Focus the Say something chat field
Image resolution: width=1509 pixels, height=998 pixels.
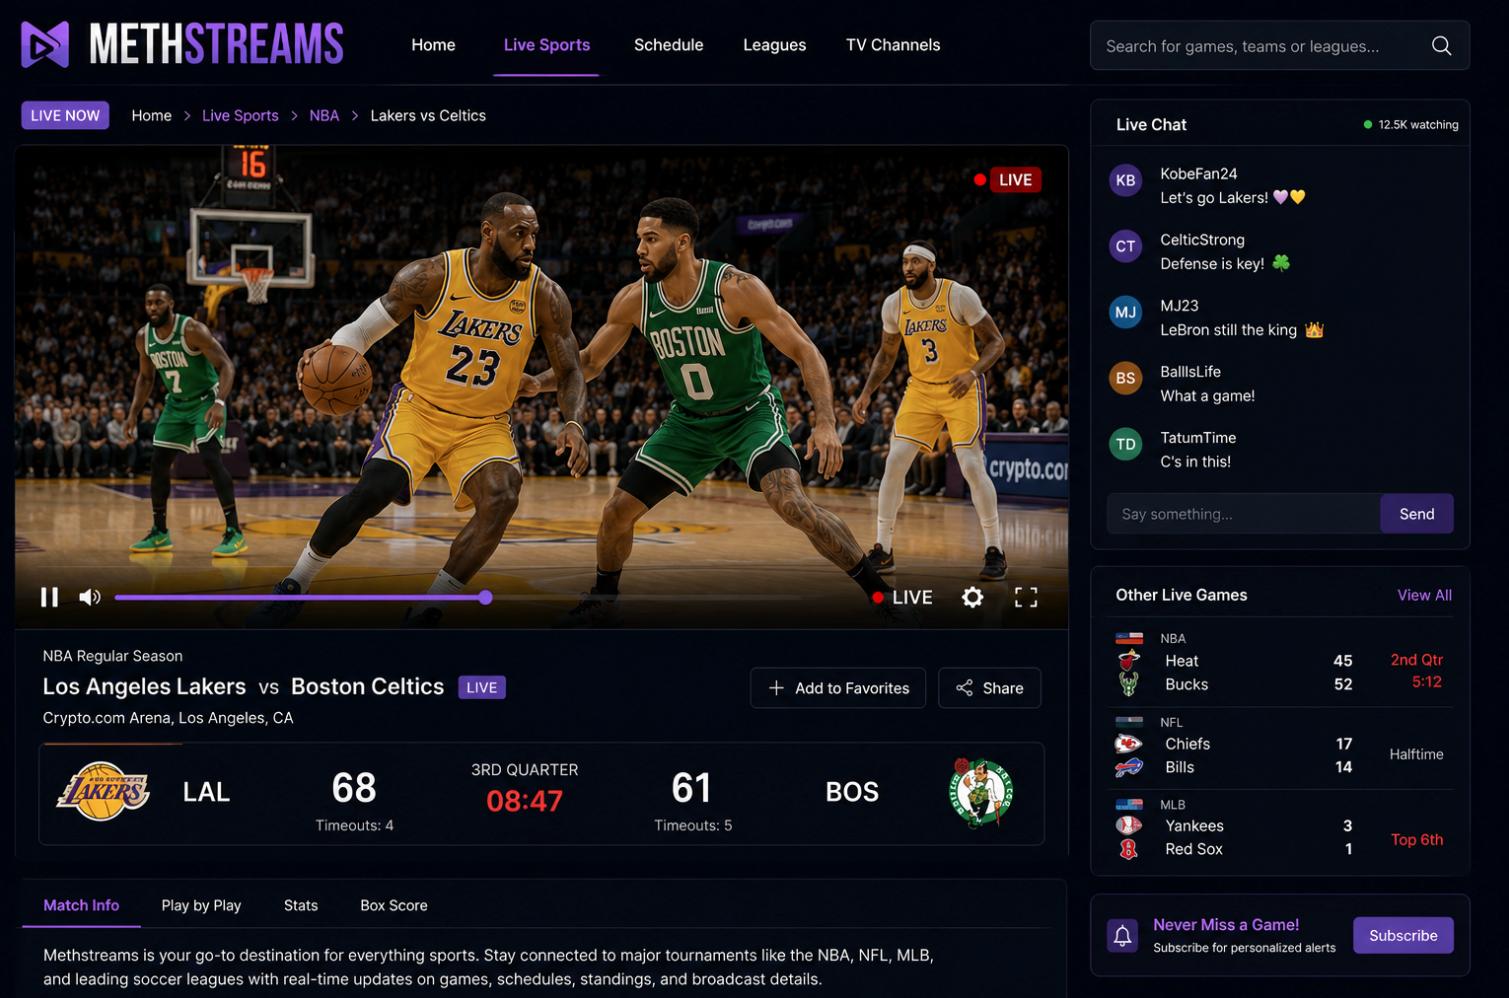click(x=1244, y=514)
